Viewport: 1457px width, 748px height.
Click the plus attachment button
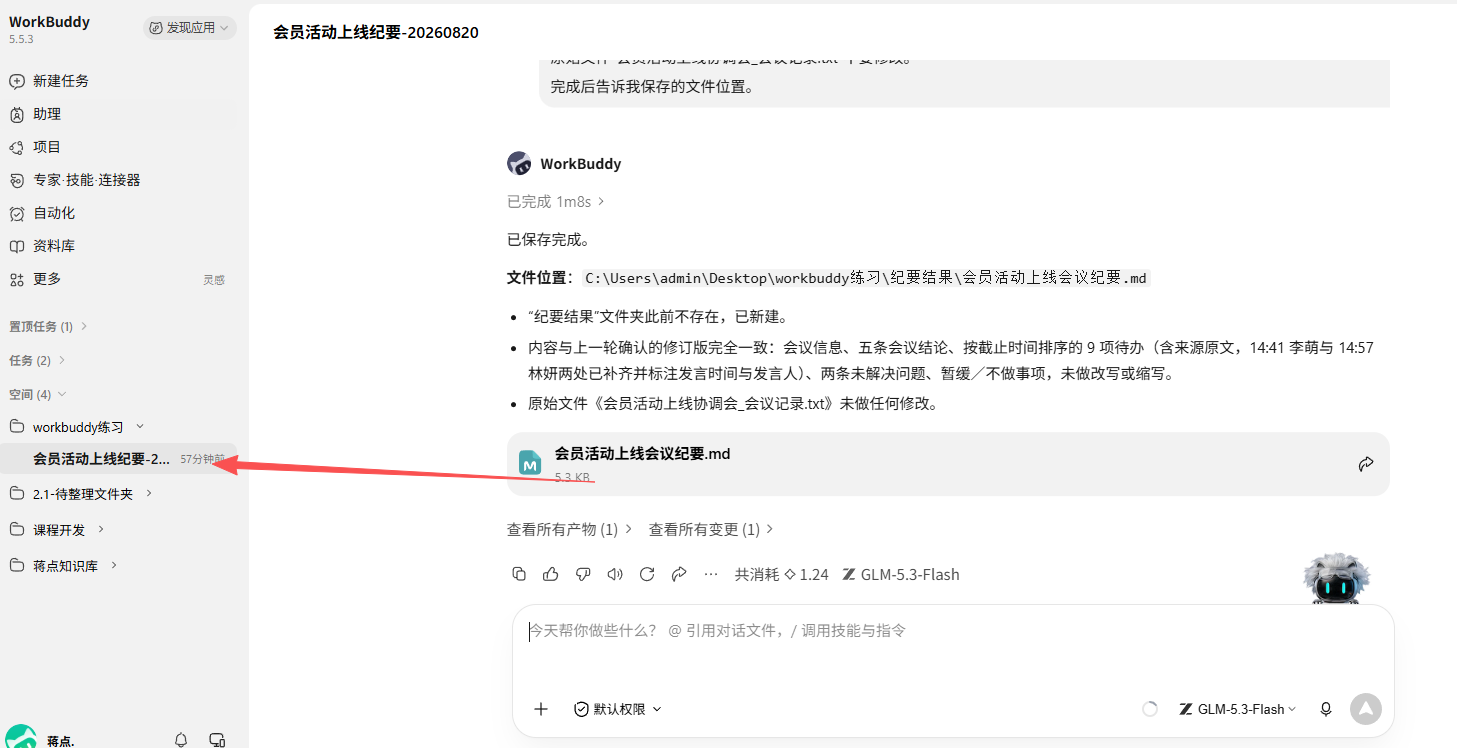(541, 709)
